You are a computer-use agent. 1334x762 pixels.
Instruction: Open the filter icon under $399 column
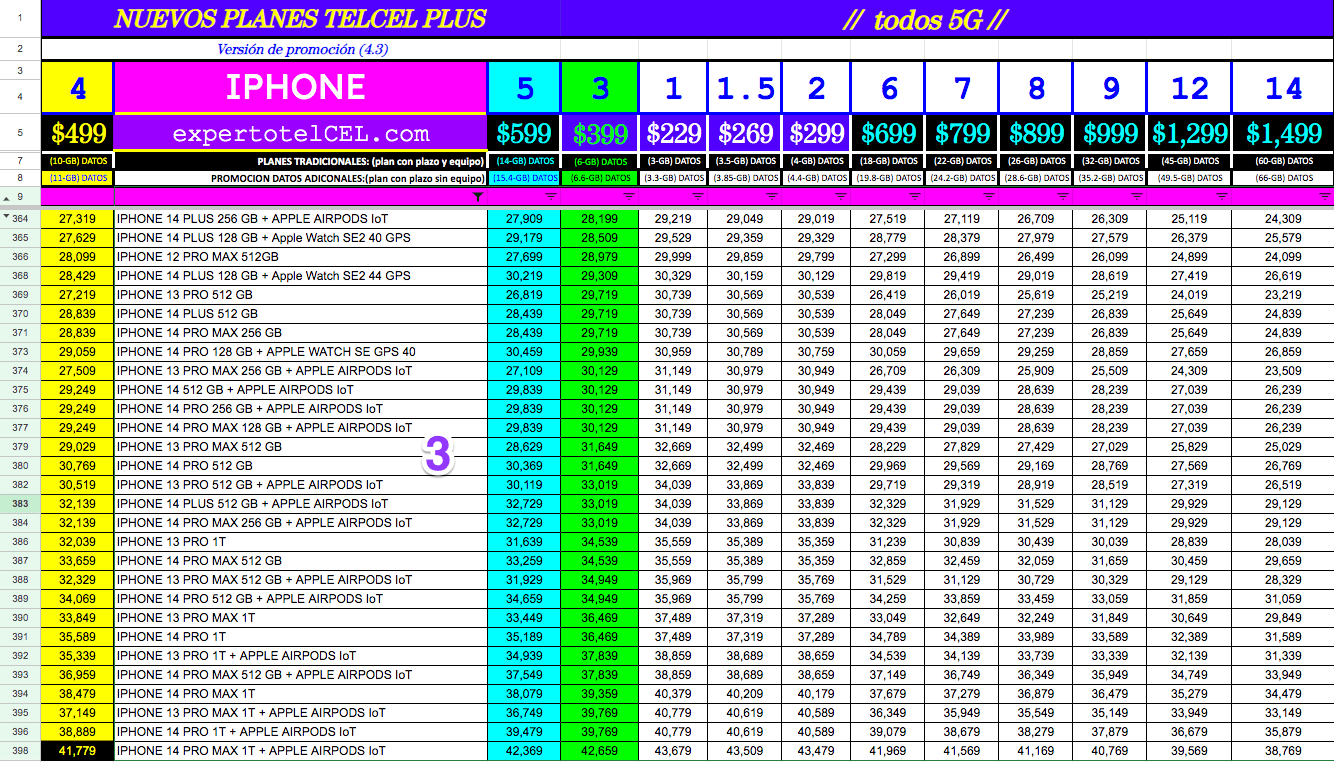point(629,197)
